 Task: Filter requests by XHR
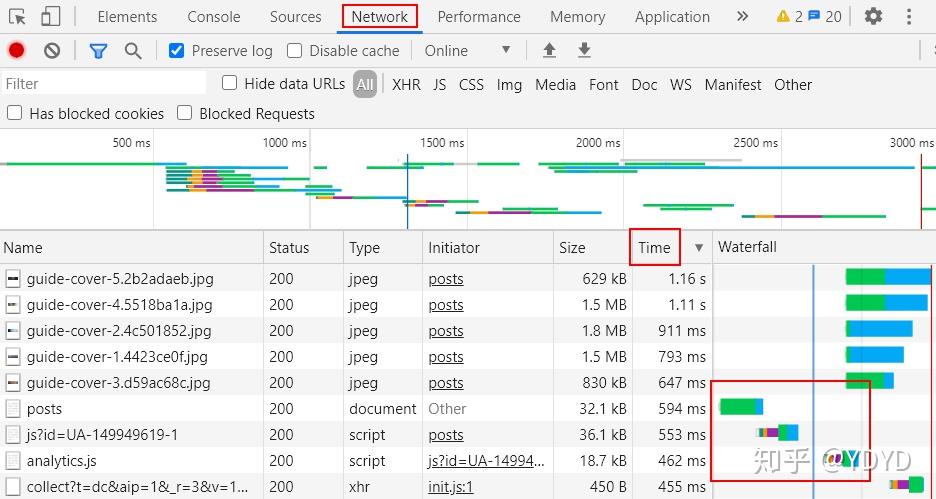click(406, 85)
